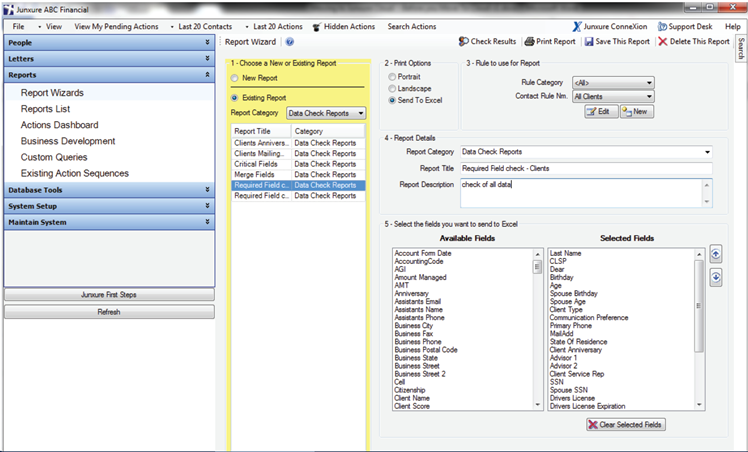Viewport: 748px width, 452px height.
Task: Open the Contact Rule Nm. dropdown
Action: (x=613, y=96)
